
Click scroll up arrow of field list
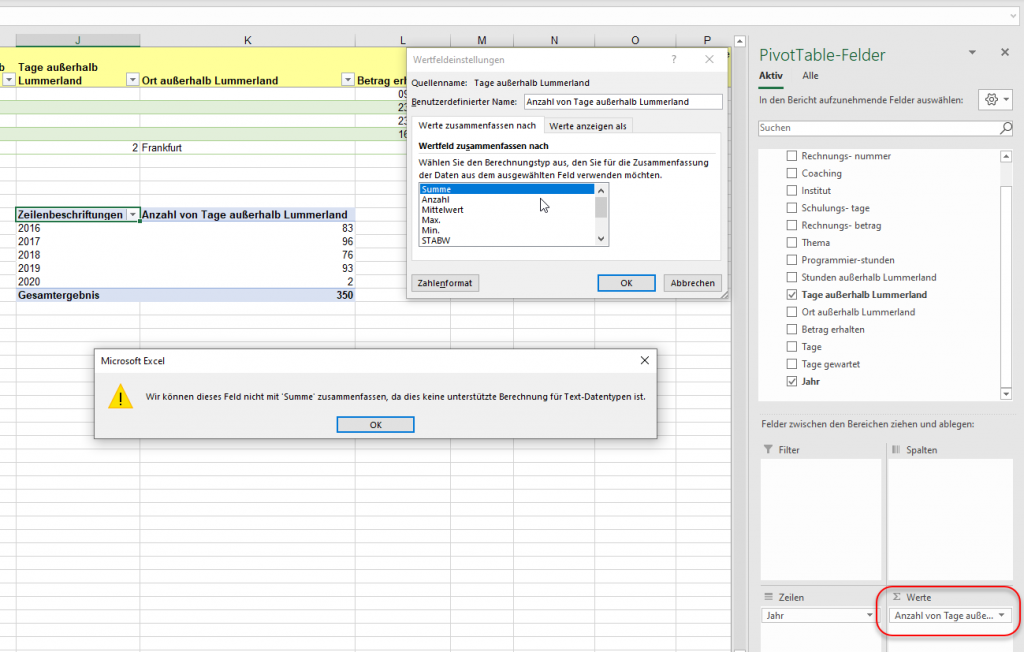[x=1006, y=156]
